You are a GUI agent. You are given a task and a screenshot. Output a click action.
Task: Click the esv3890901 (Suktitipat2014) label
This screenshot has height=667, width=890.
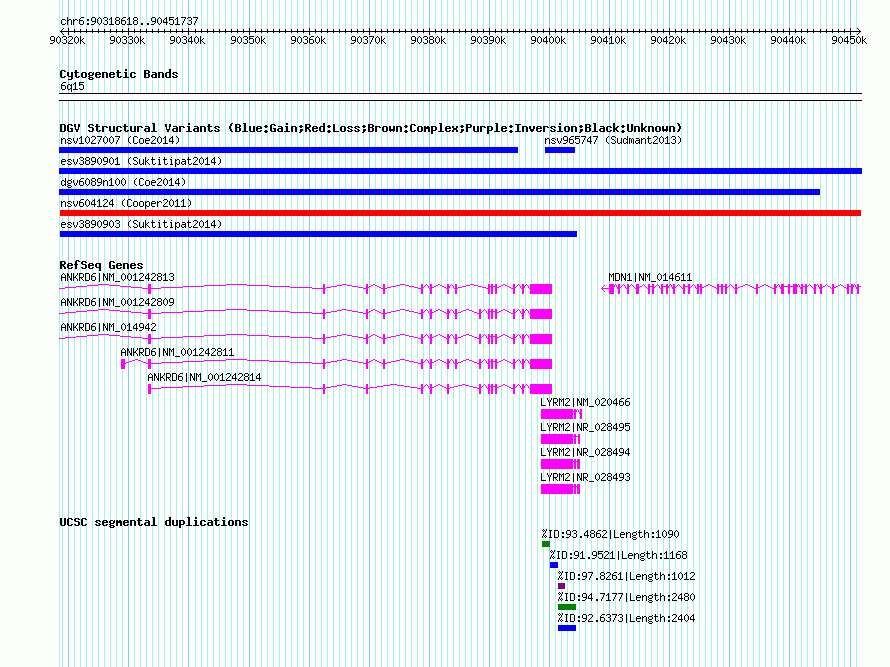click(141, 161)
